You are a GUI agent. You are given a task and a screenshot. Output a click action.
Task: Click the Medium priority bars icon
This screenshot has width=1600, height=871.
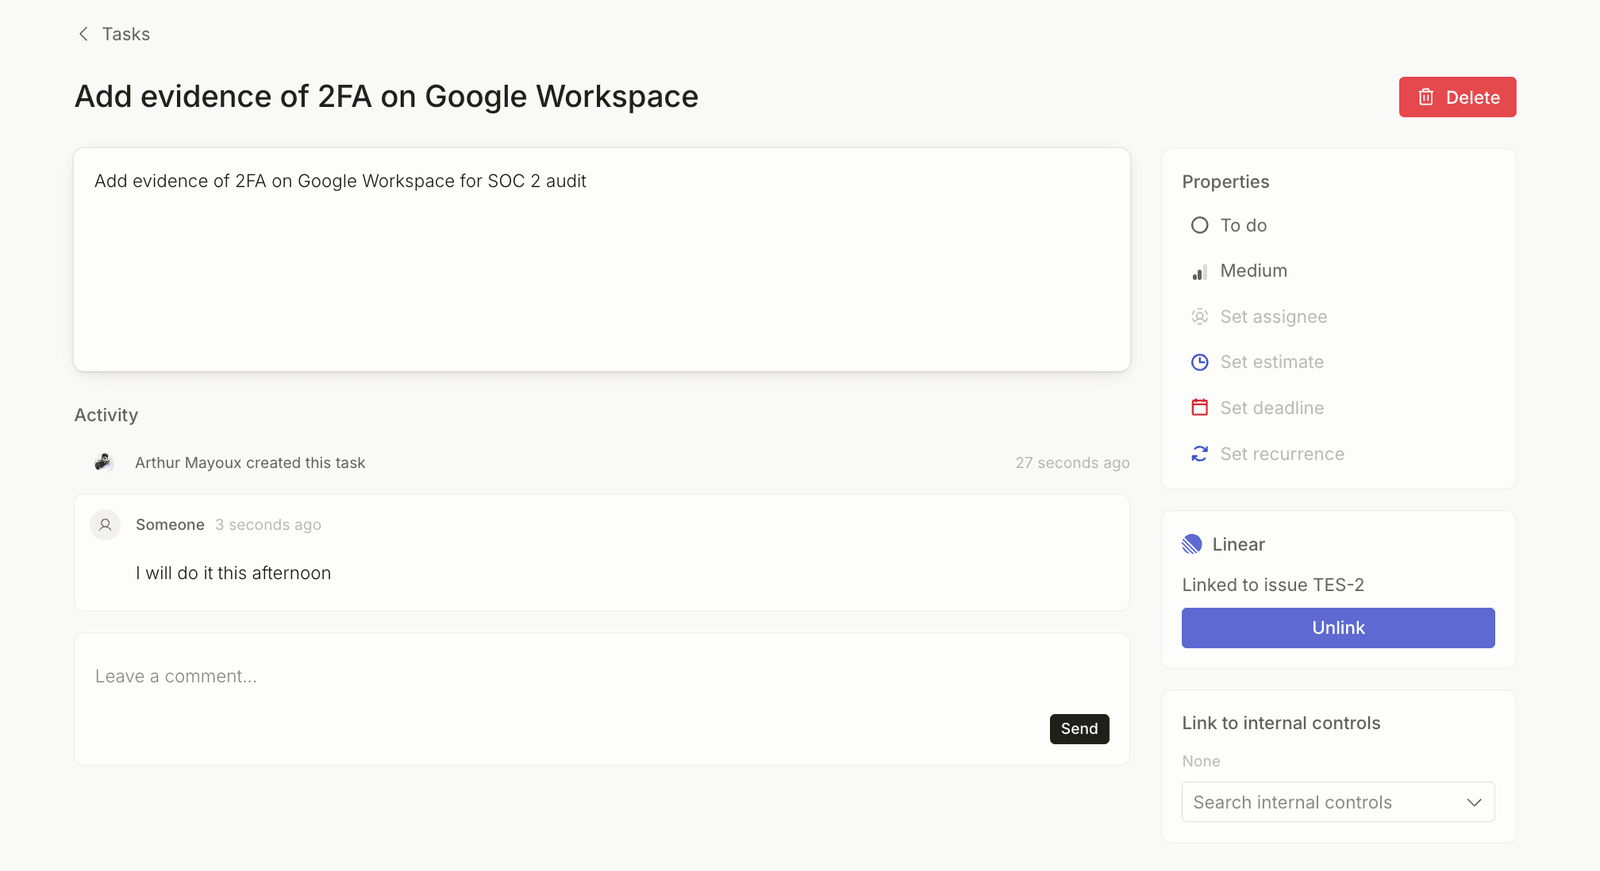(1200, 271)
